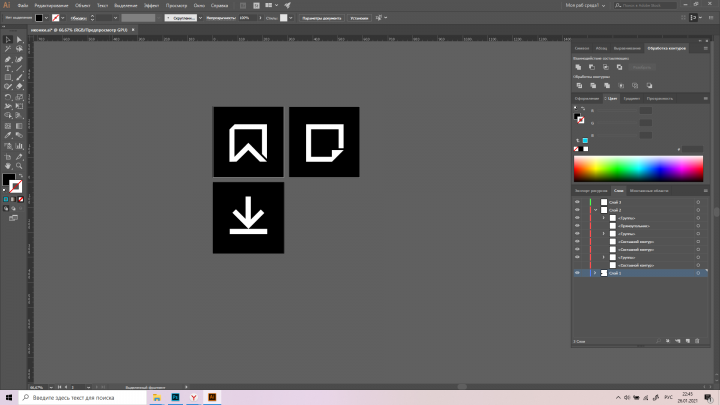
Task: Pick a color from the spectrum bar
Action: tap(638, 169)
